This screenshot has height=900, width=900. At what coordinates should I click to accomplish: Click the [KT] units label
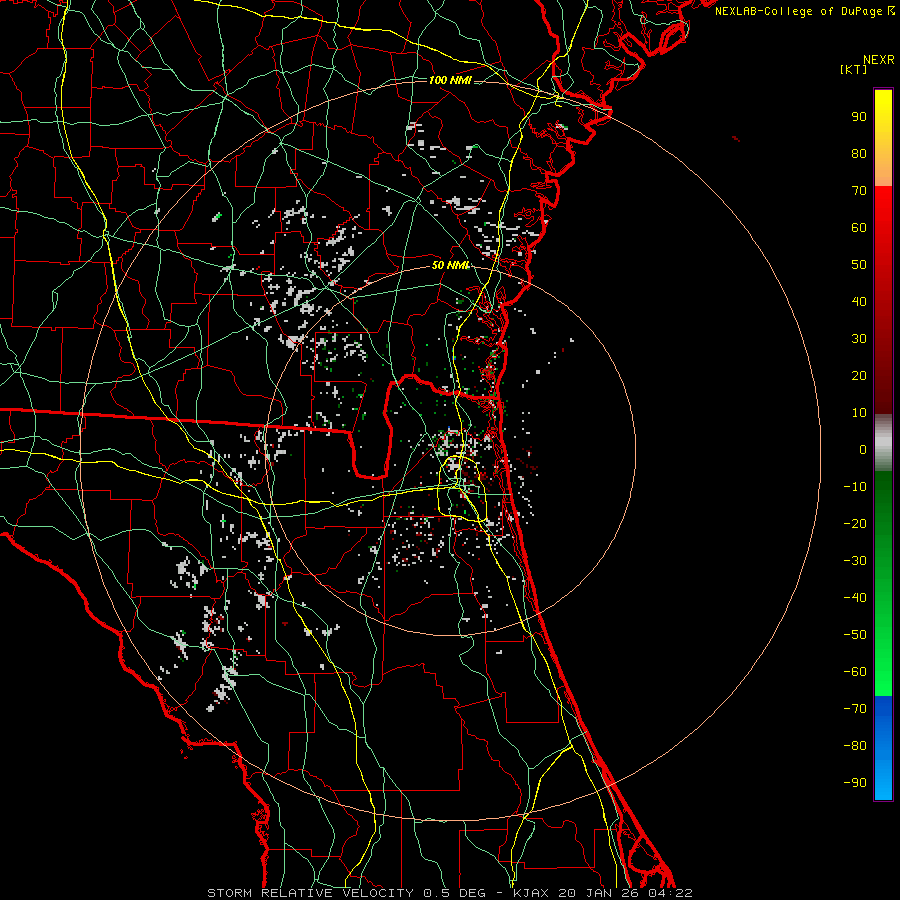pos(854,69)
